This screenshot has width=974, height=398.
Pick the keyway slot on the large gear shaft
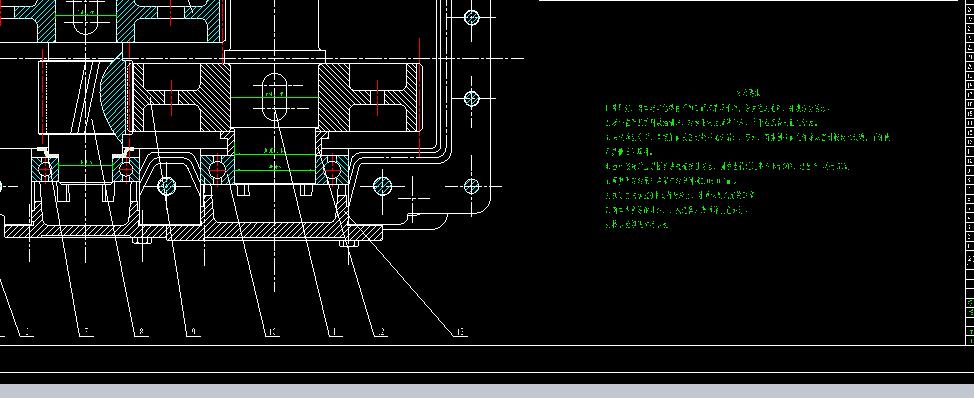pos(274,96)
